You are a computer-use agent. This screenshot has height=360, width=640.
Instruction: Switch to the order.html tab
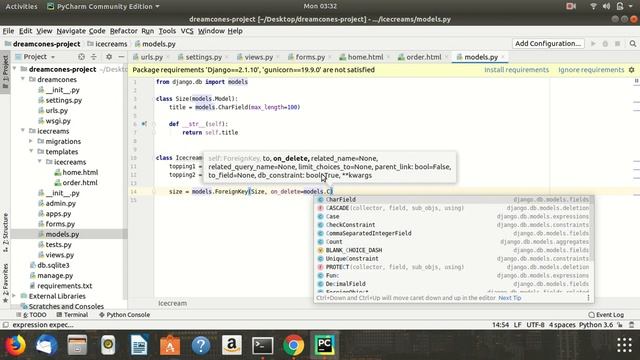click(x=423, y=57)
